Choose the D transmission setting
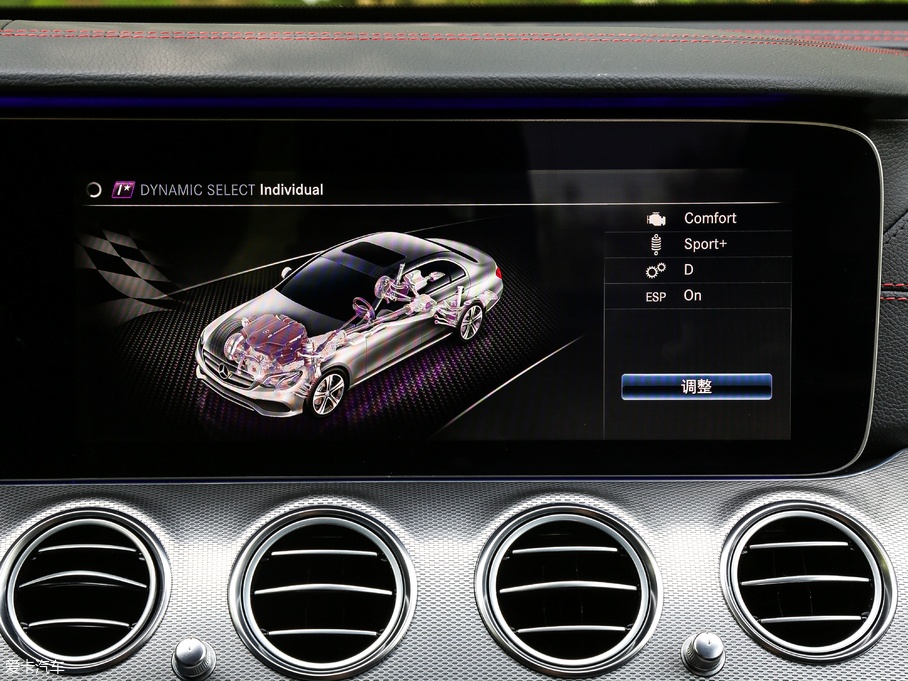This screenshot has width=908, height=681. pos(689,270)
